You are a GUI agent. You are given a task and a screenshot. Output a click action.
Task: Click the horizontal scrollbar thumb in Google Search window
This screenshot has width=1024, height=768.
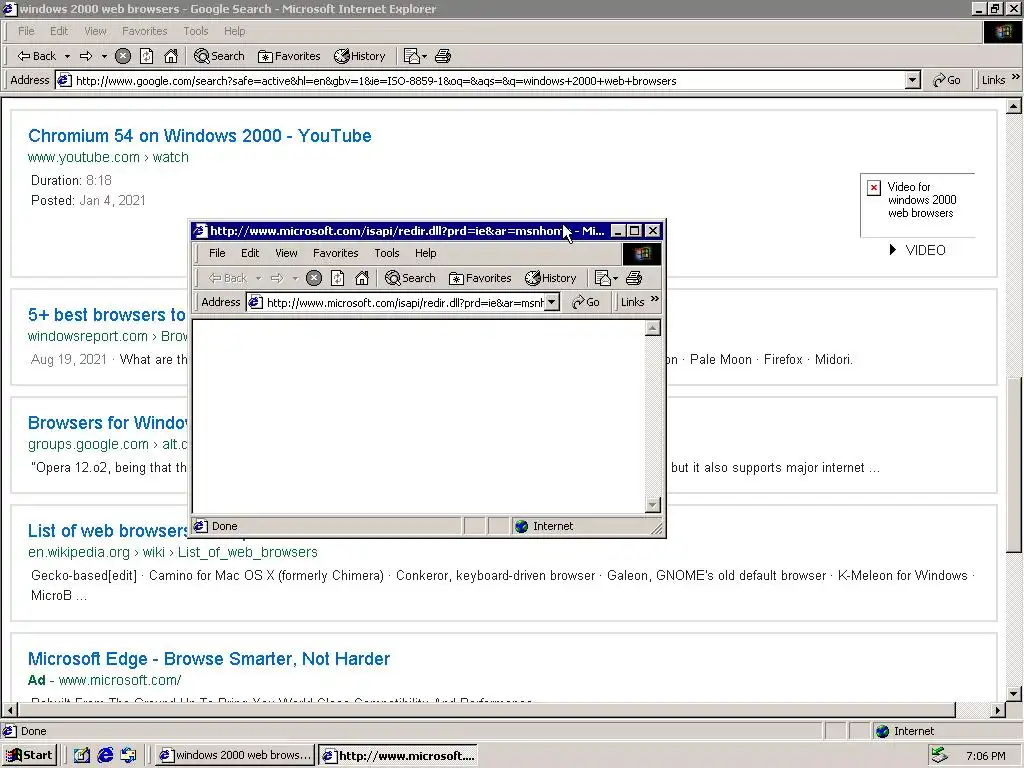point(487,709)
